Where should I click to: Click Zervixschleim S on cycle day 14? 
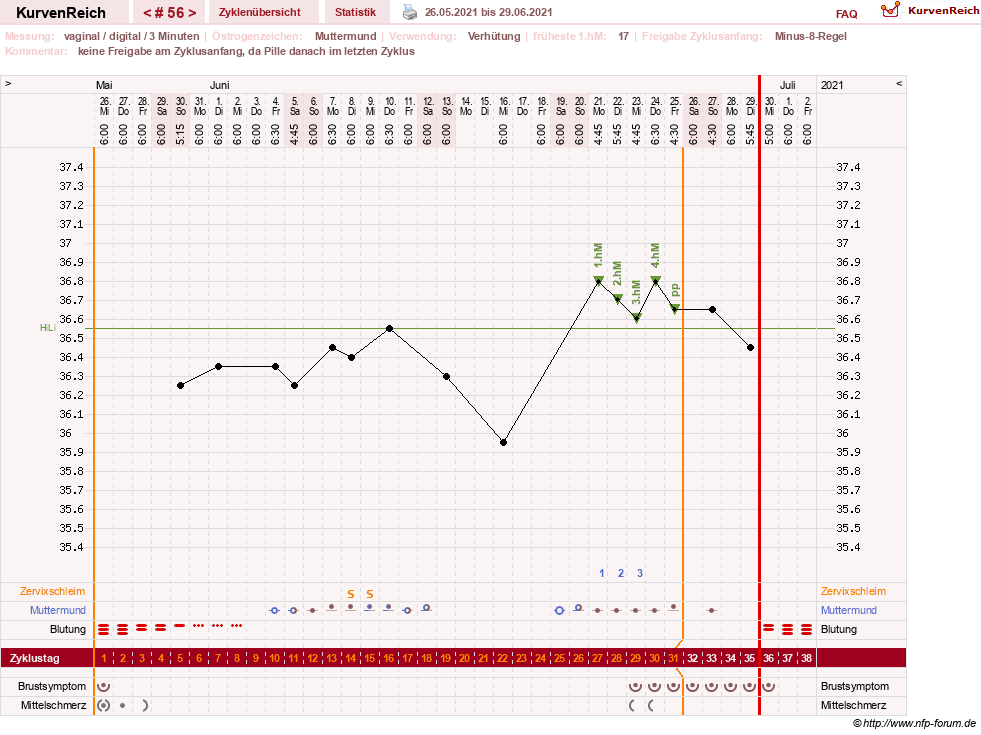click(x=351, y=594)
